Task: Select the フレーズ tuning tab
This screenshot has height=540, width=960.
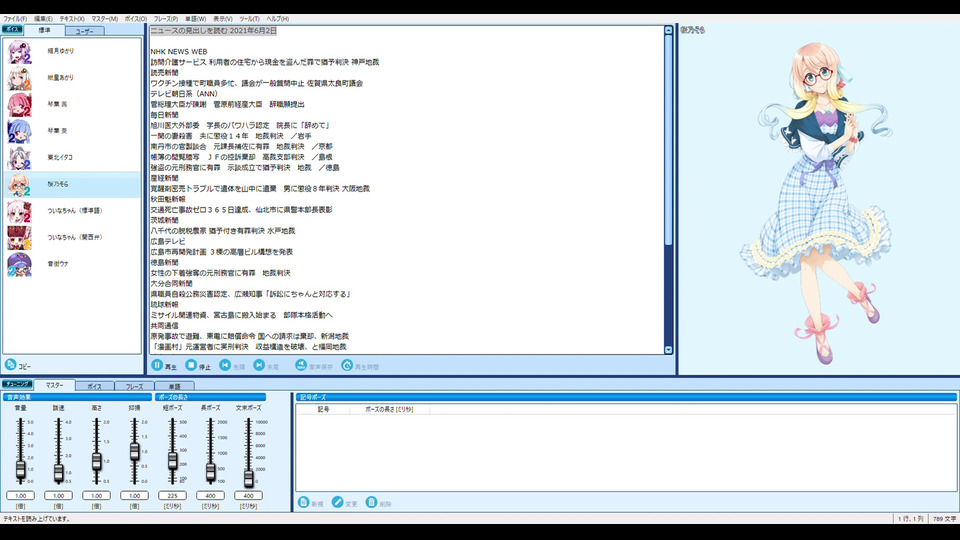Action: tap(134, 386)
